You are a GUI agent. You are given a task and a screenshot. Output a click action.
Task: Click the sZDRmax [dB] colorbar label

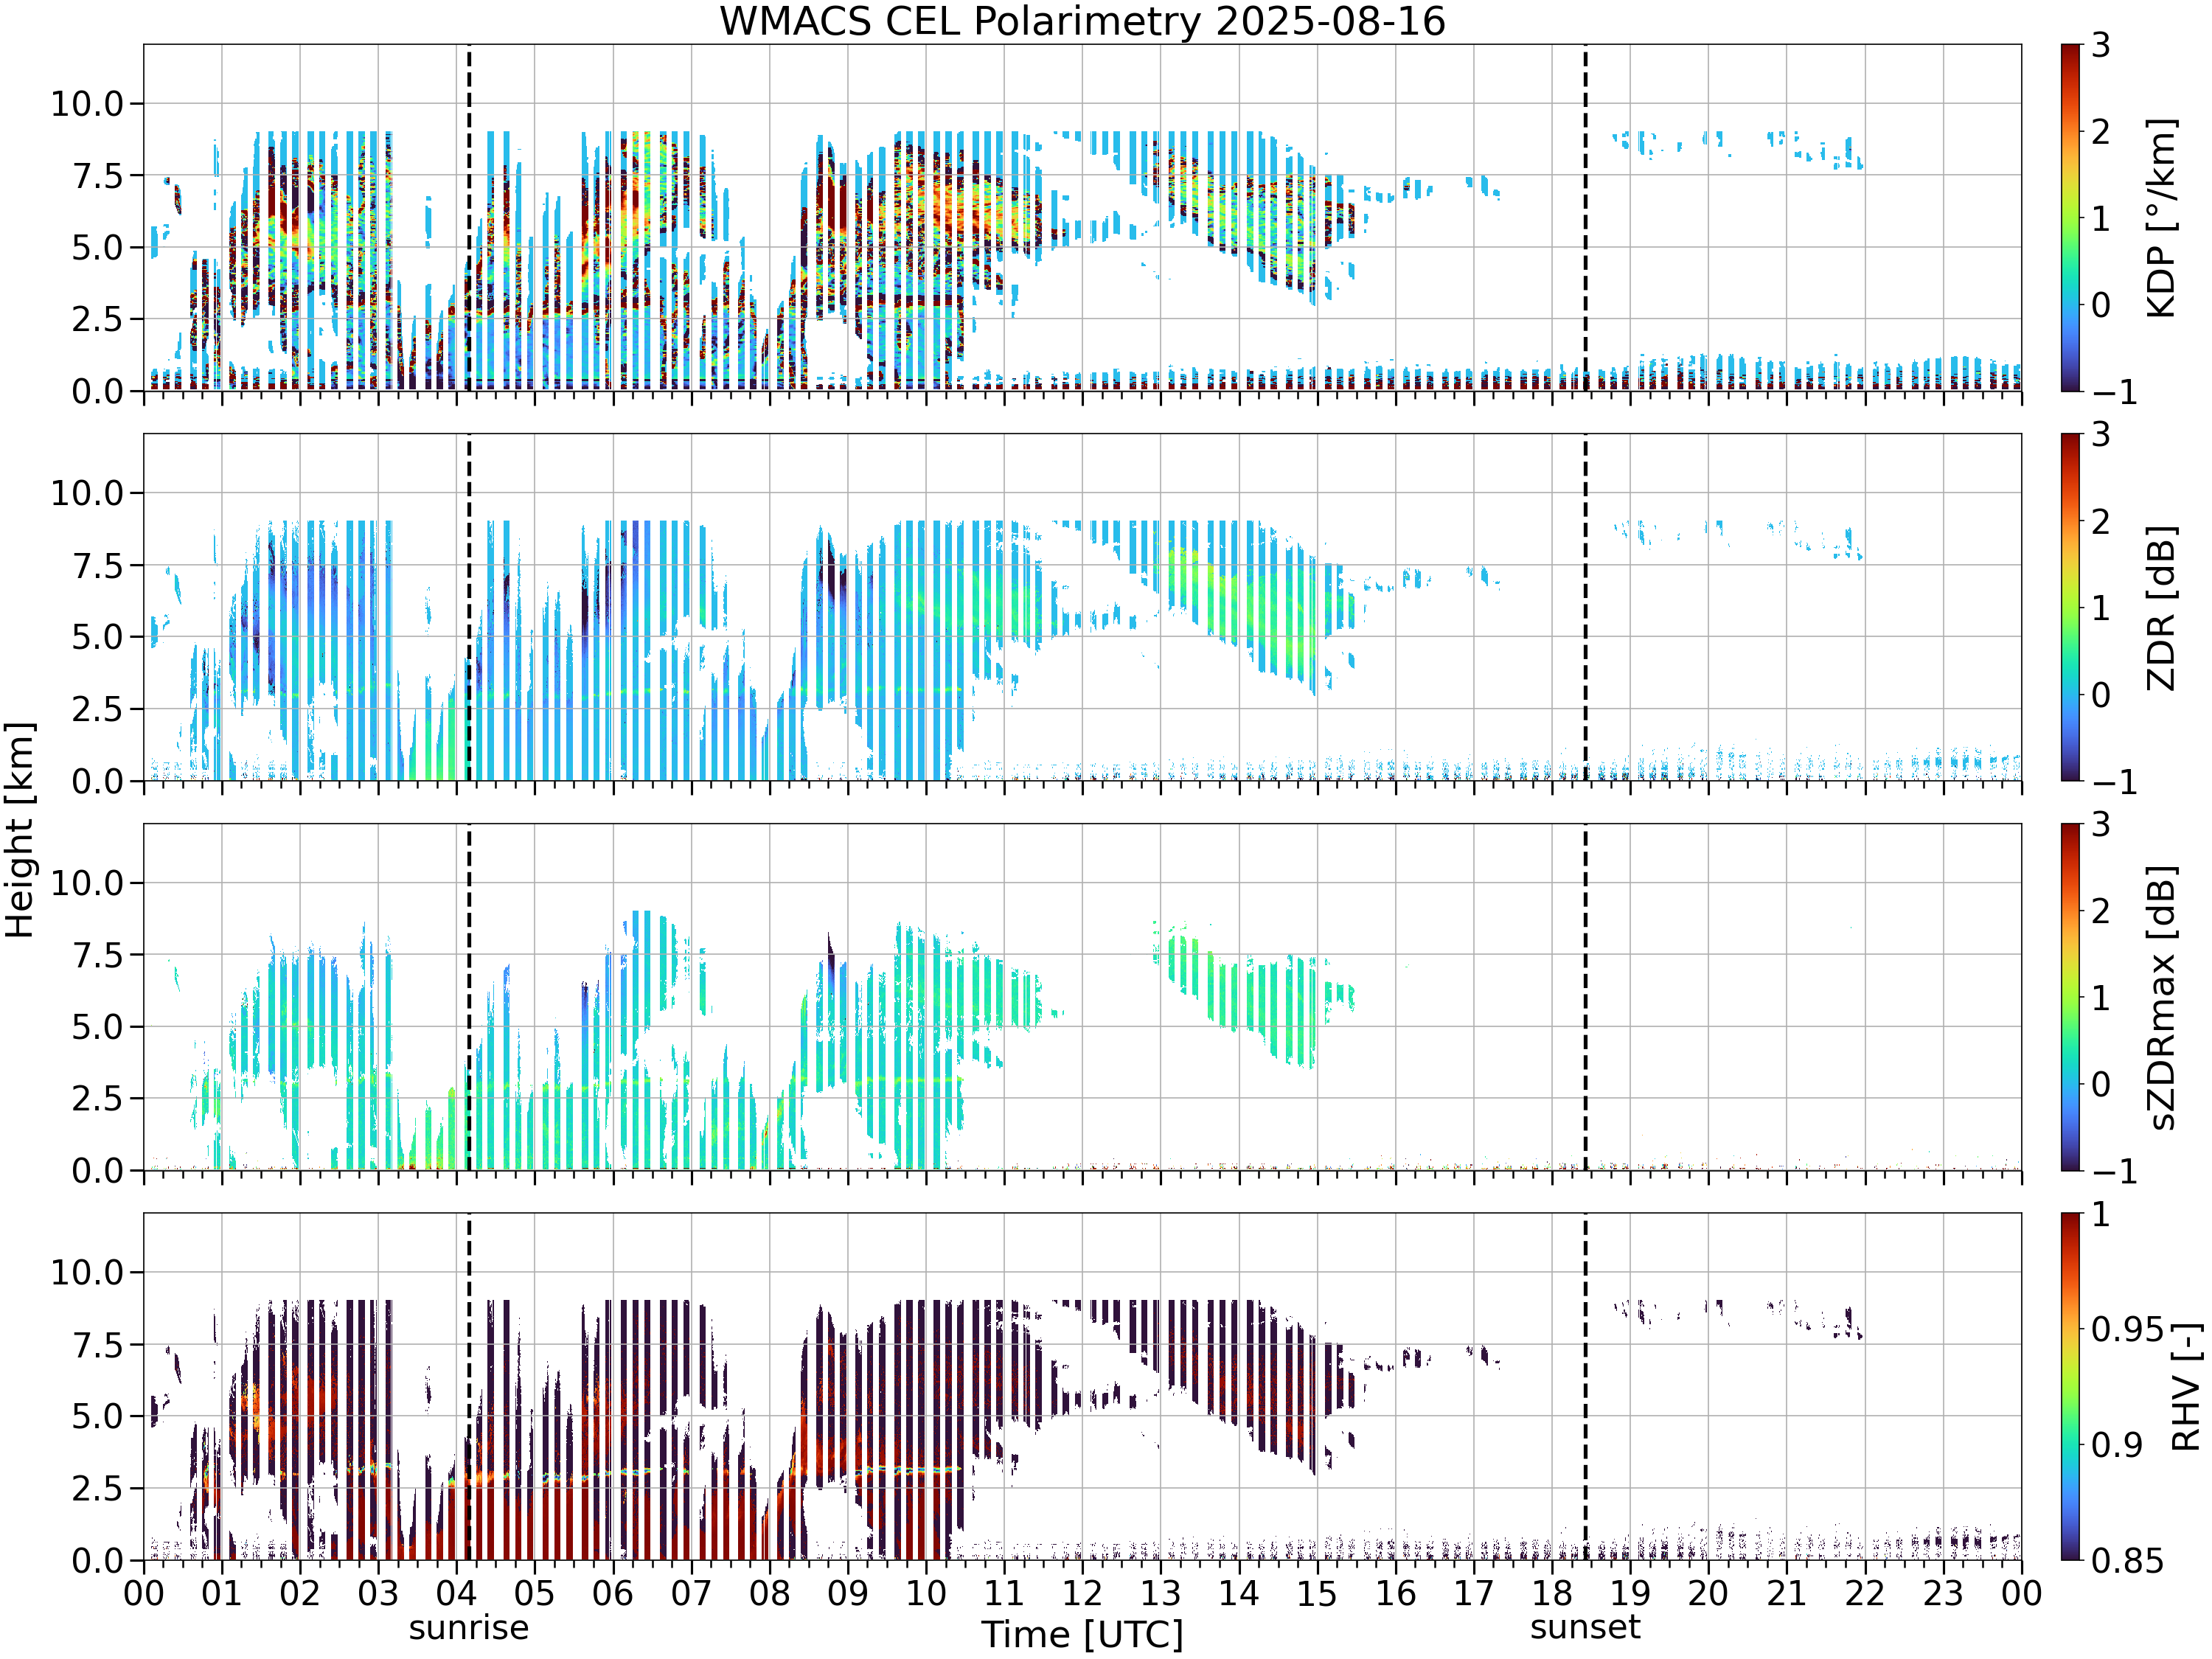point(2162,998)
